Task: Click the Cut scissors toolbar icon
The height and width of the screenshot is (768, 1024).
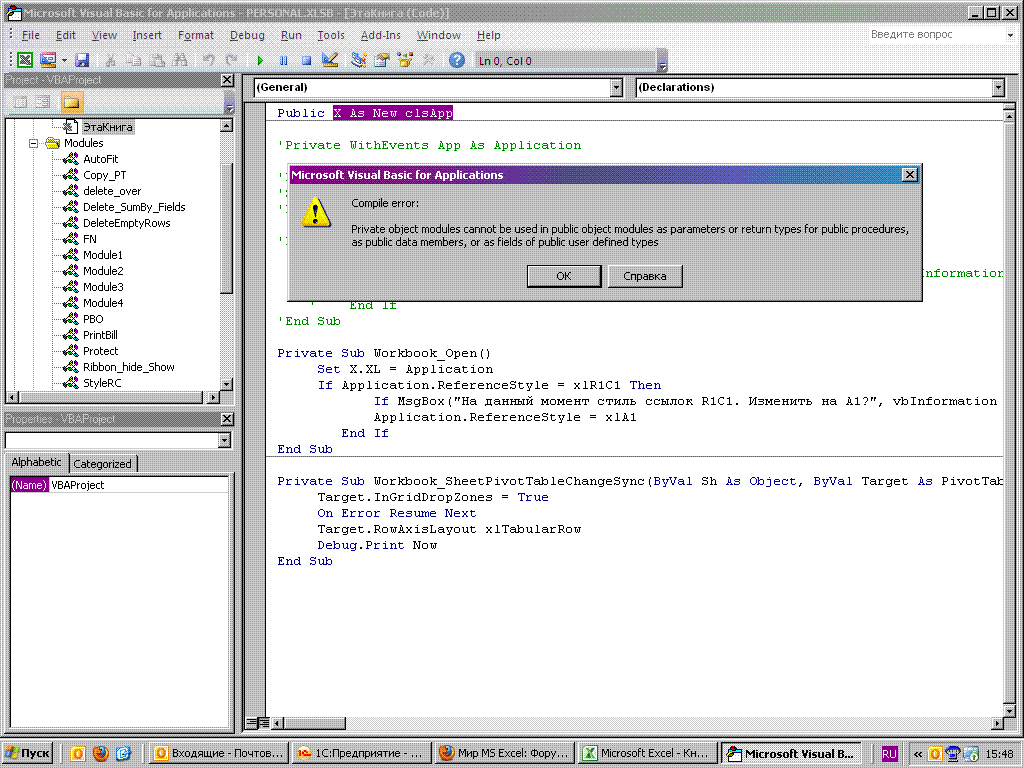Action: 110,60
